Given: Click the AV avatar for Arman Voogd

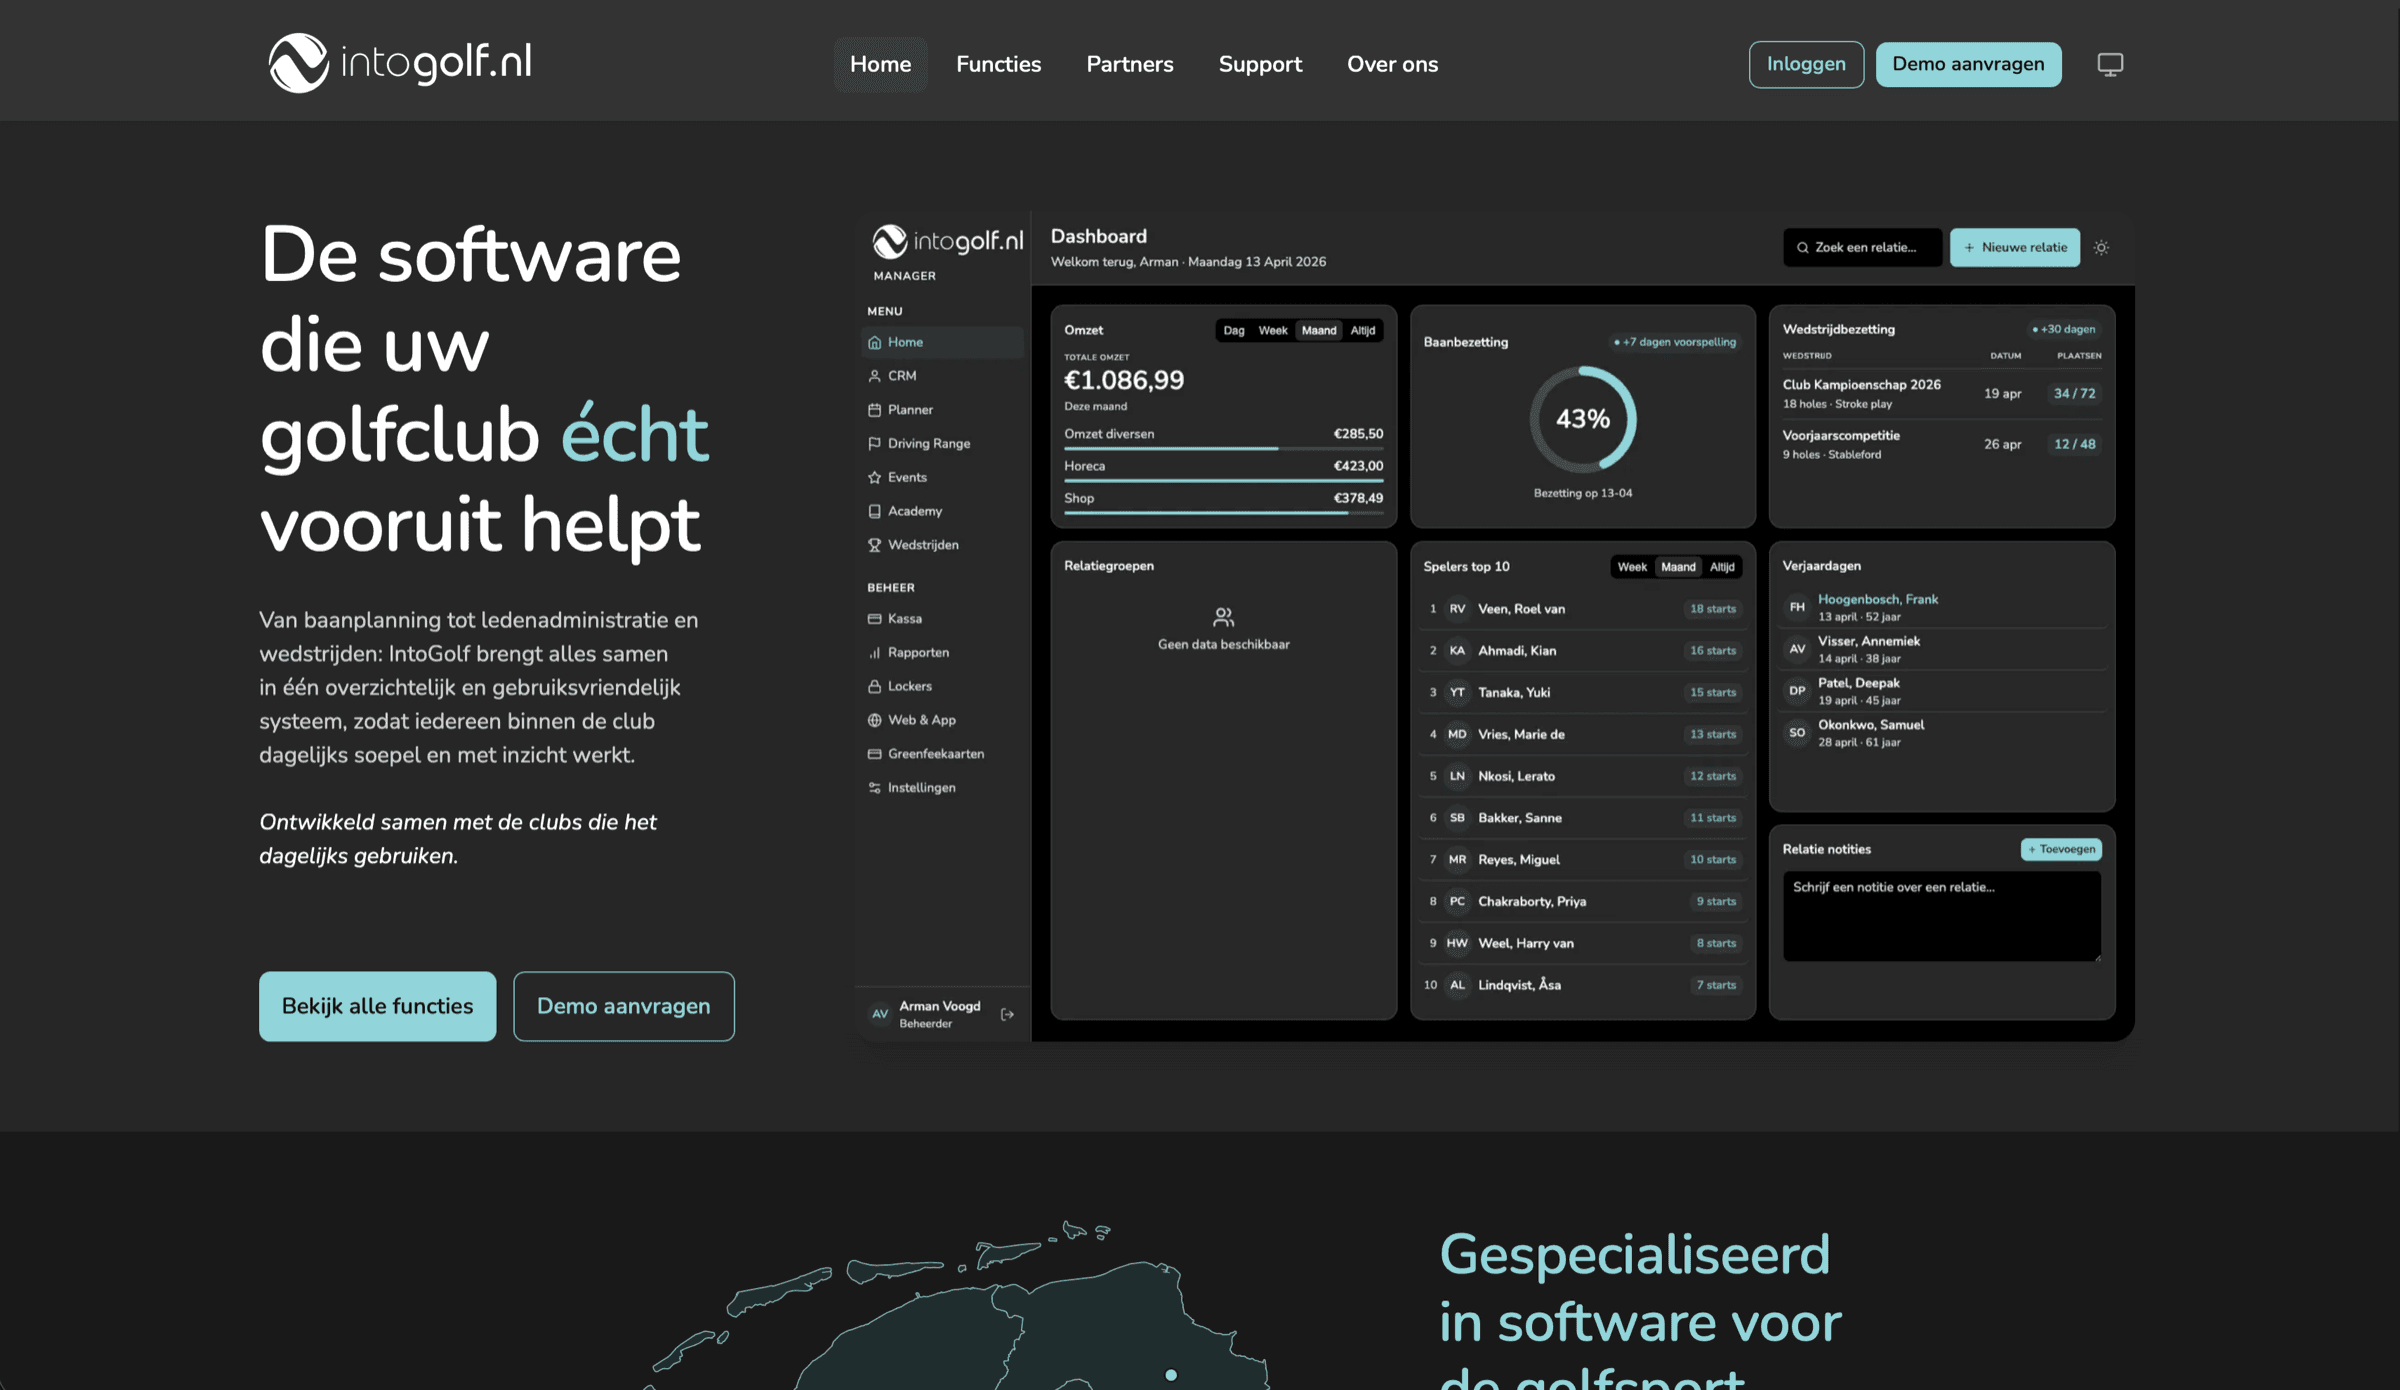Looking at the screenshot, I should pos(879,1014).
